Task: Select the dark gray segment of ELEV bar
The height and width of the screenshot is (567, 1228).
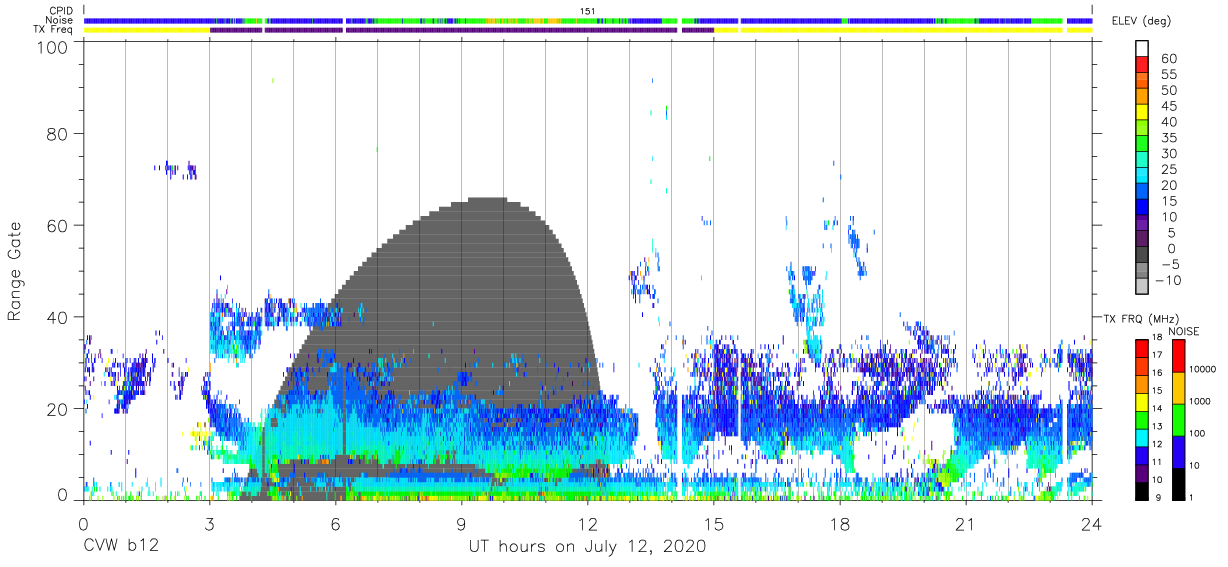Action: point(1143,254)
